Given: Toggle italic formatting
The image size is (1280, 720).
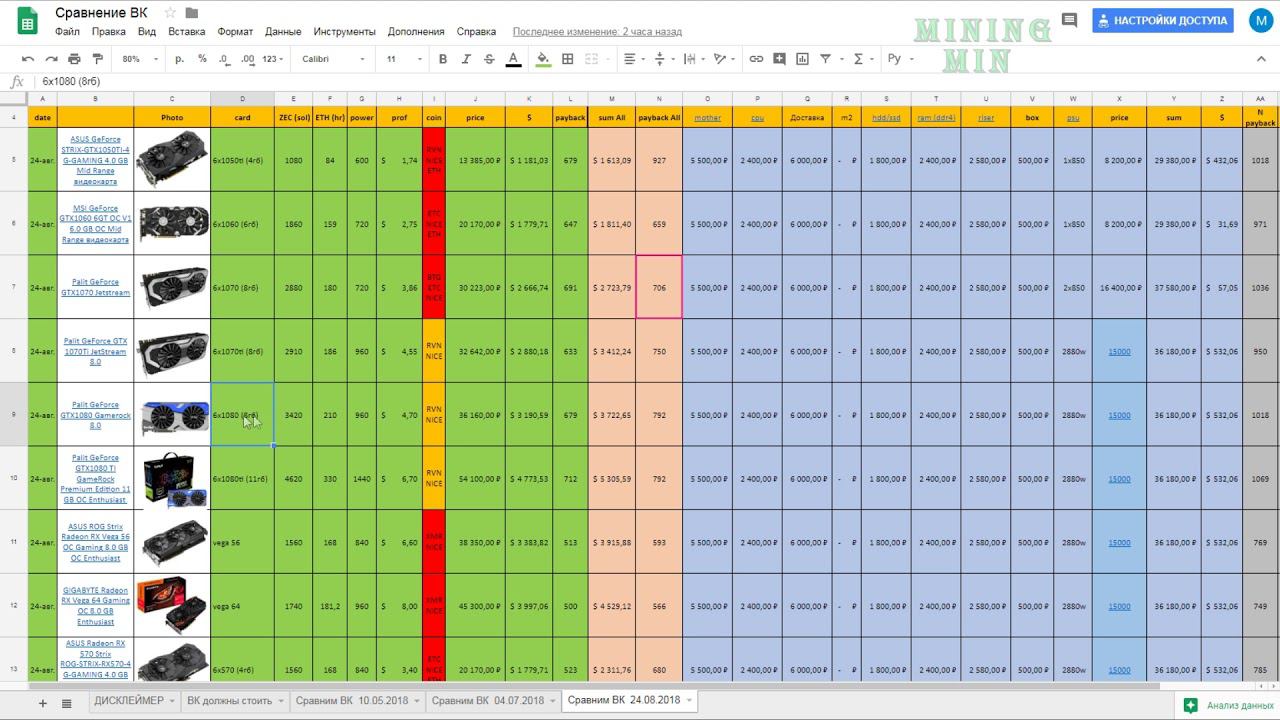Looking at the screenshot, I should coord(466,59).
